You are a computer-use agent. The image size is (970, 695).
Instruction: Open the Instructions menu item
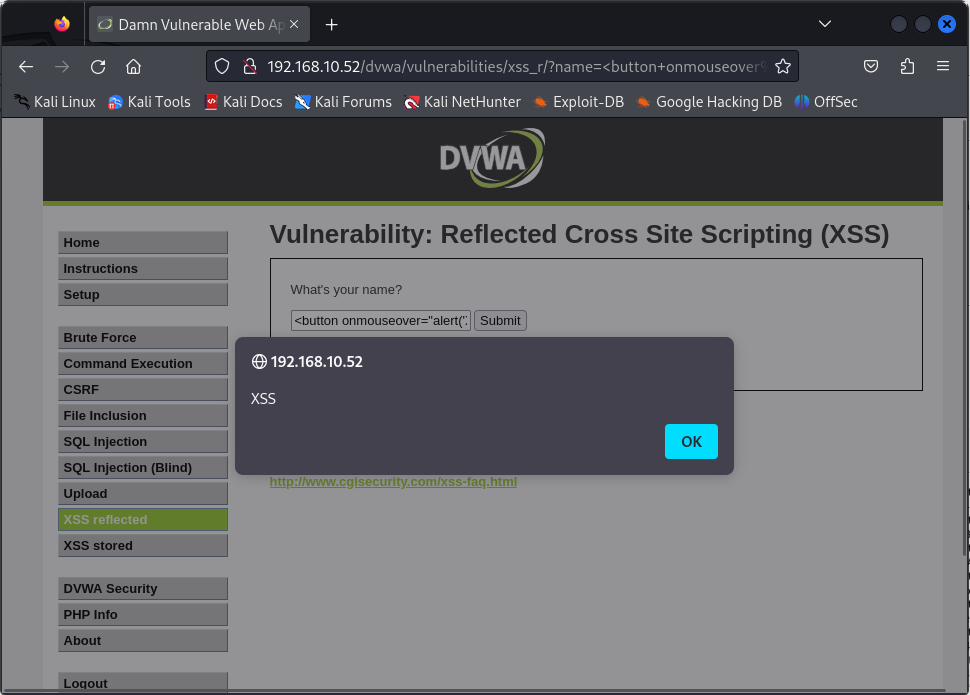click(x=143, y=269)
